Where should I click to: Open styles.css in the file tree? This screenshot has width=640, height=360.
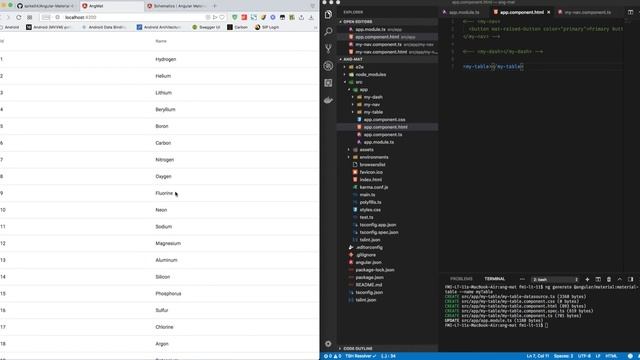click(370, 210)
